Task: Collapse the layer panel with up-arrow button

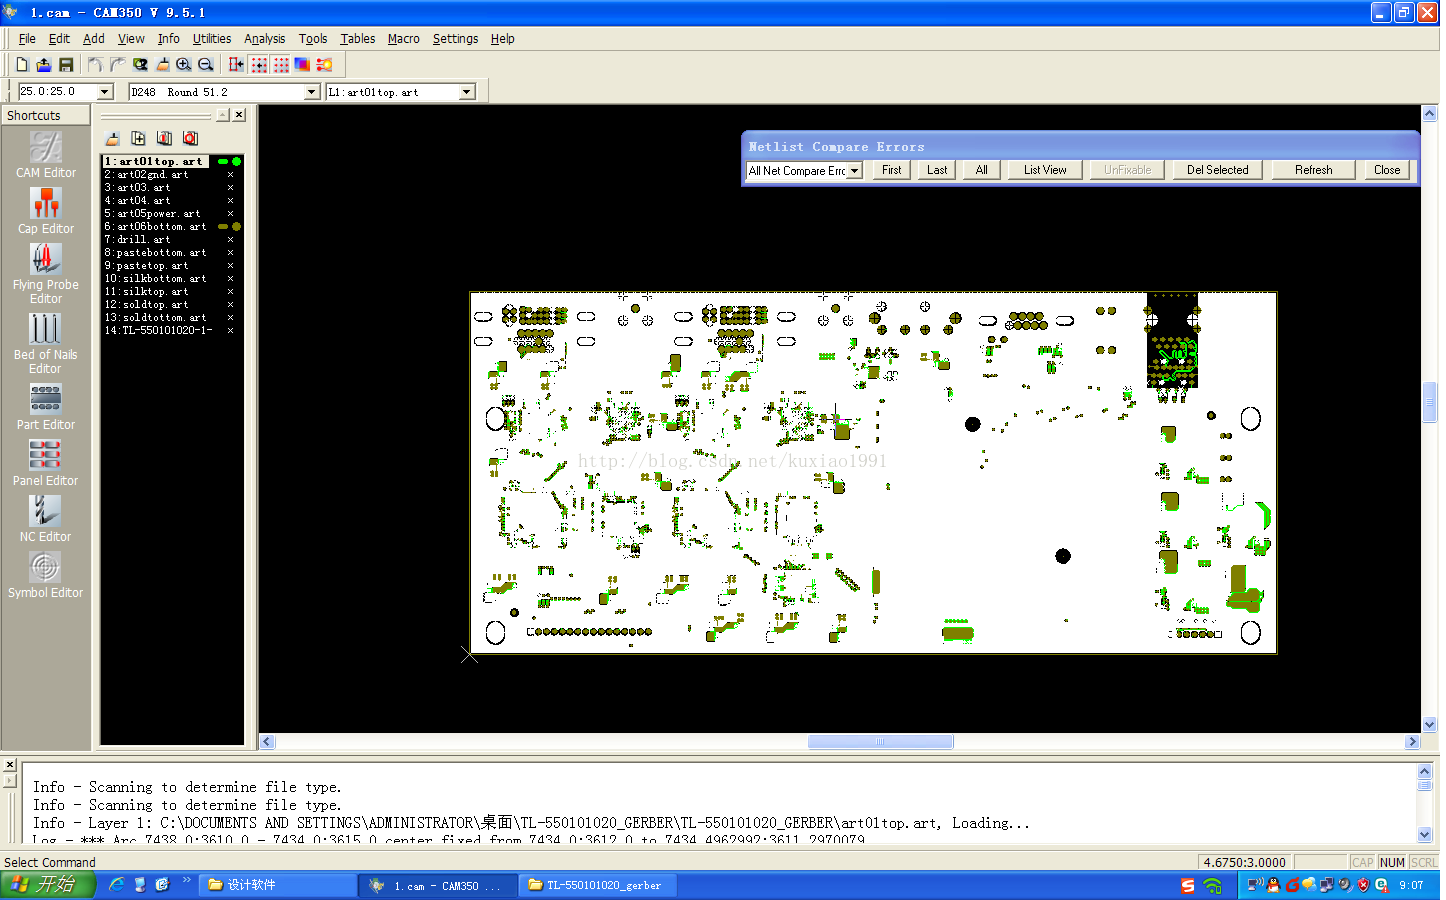Action: pyautogui.click(x=223, y=115)
